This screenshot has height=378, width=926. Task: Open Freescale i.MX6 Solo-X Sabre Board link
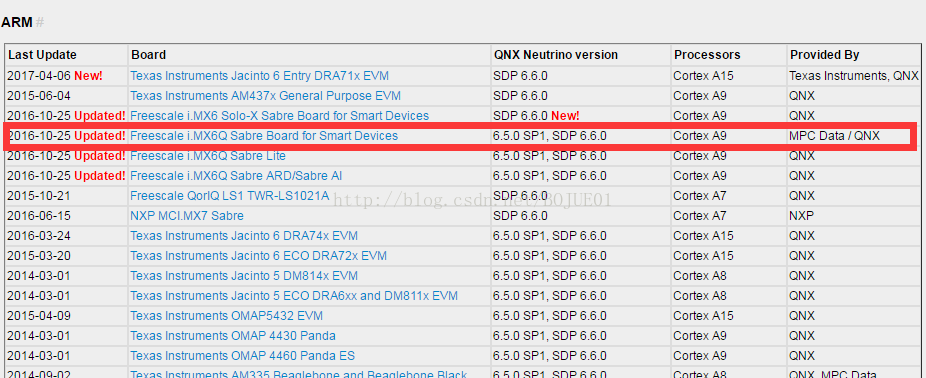pos(279,116)
